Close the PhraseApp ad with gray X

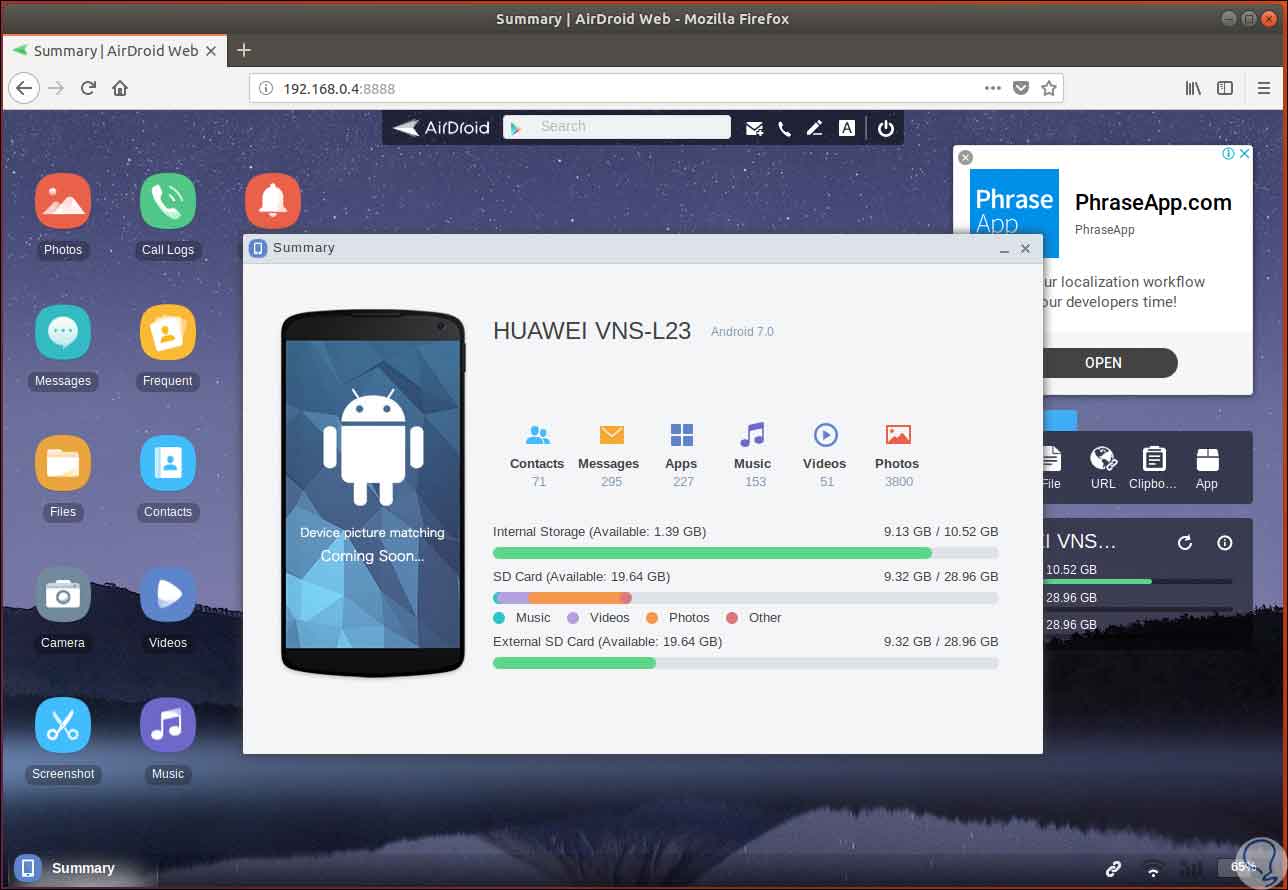(x=965, y=157)
